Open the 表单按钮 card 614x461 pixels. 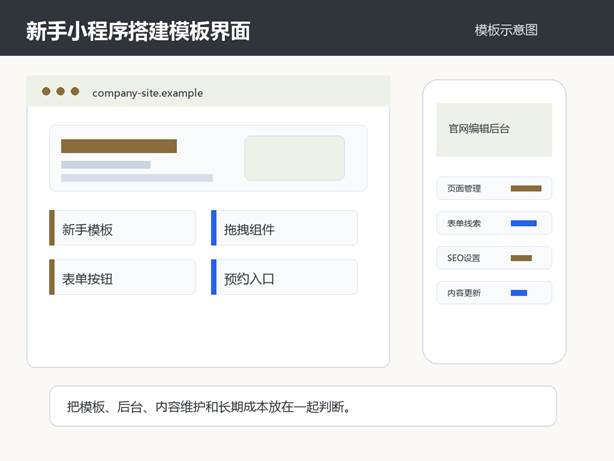pyautogui.click(x=123, y=277)
